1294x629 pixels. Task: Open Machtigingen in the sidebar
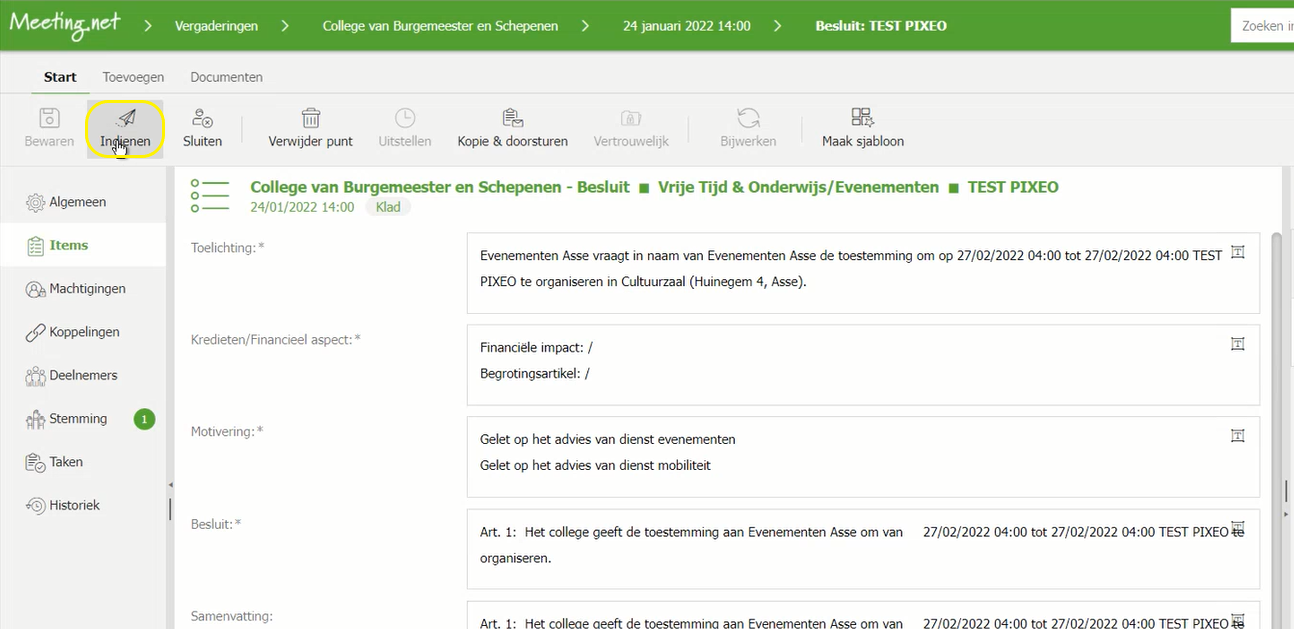87,289
